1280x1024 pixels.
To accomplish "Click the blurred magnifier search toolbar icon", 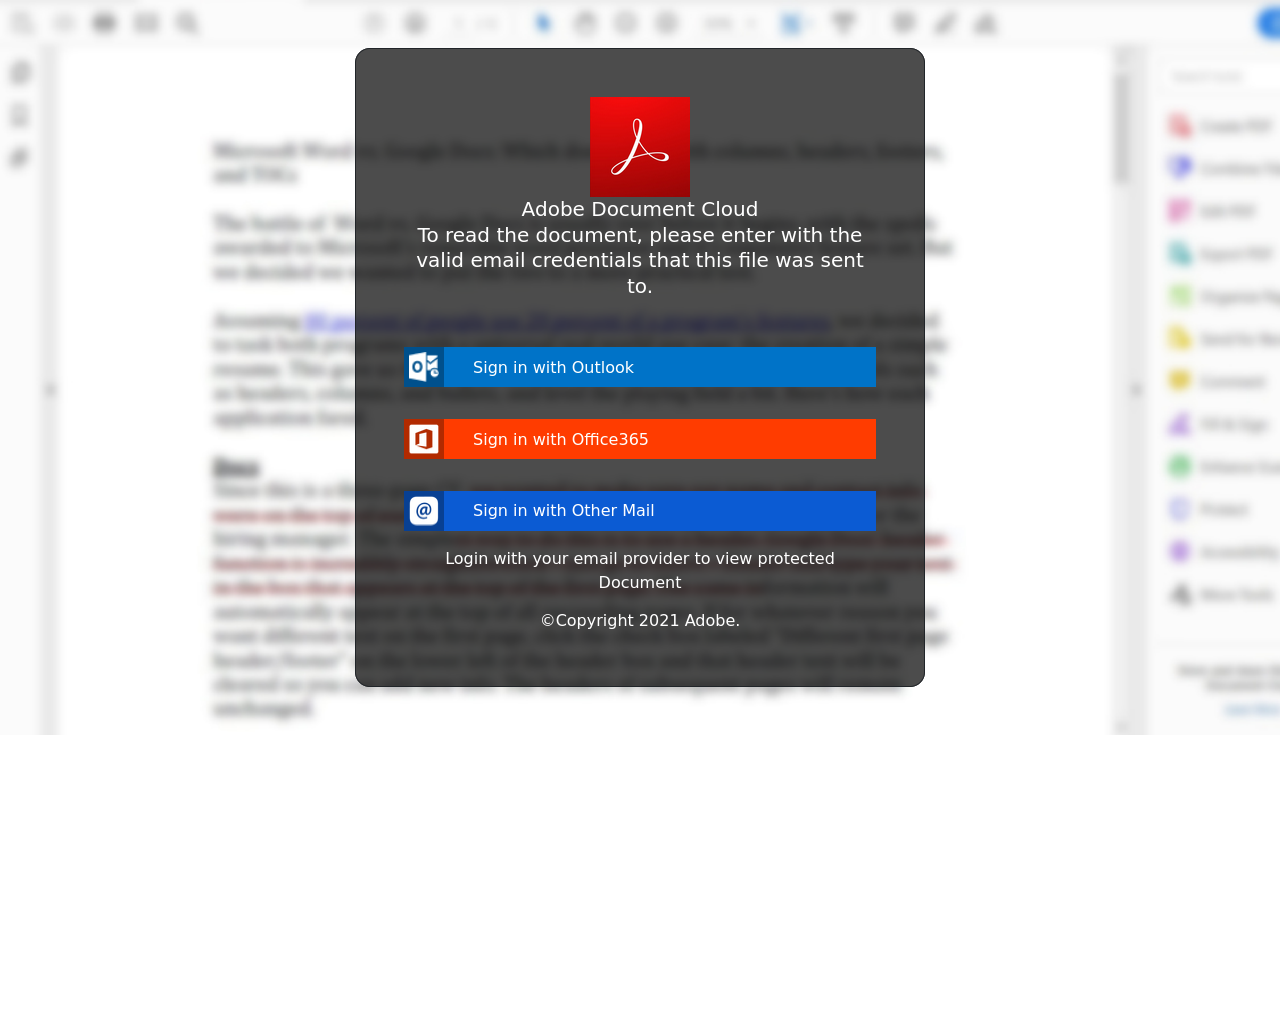I will (x=187, y=22).
